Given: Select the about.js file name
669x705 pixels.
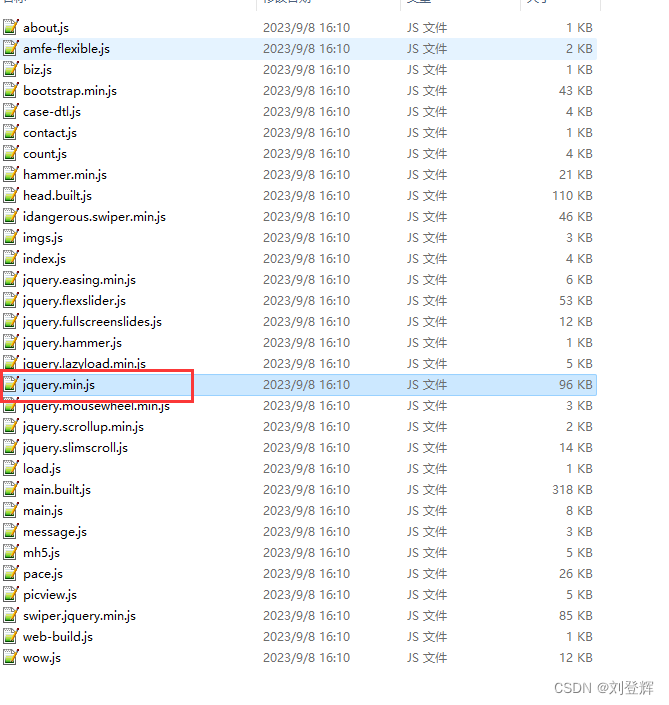Looking at the screenshot, I should click(x=46, y=28).
